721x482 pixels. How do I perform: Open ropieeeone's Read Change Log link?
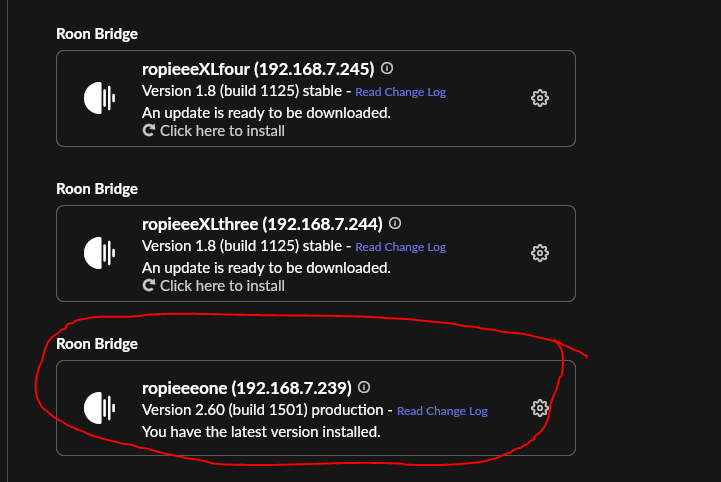[442, 411]
